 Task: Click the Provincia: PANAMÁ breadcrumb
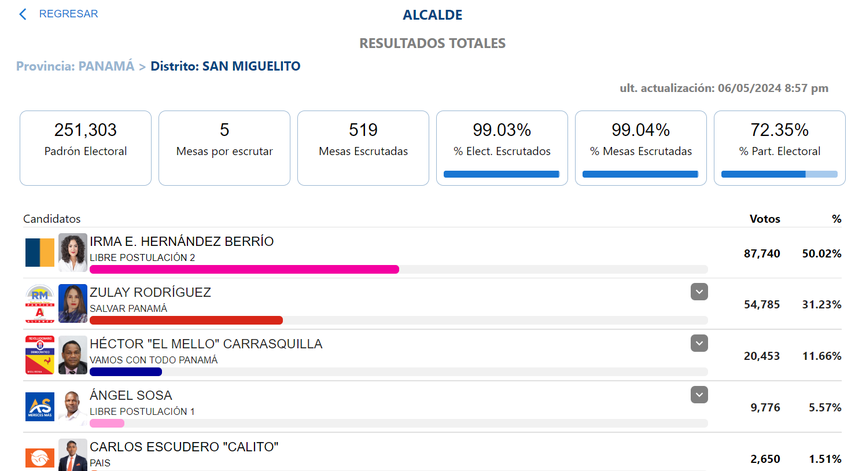click(75, 66)
